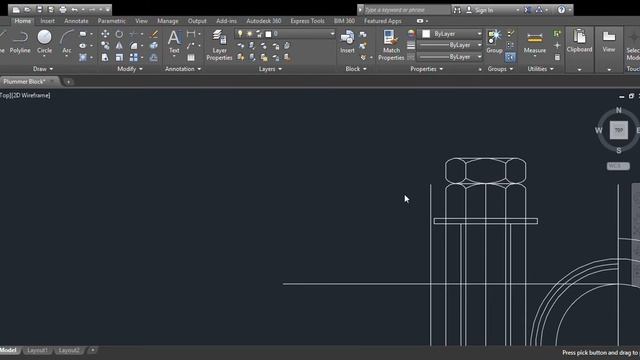Open the Featured Apps tab
The width and height of the screenshot is (640, 360).
point(383,21)
